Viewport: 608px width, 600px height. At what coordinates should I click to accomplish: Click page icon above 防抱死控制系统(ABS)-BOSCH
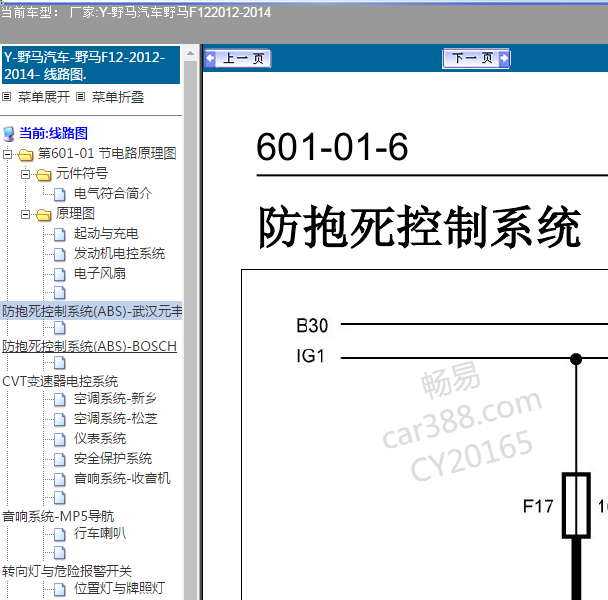click(x=59, y=328)
